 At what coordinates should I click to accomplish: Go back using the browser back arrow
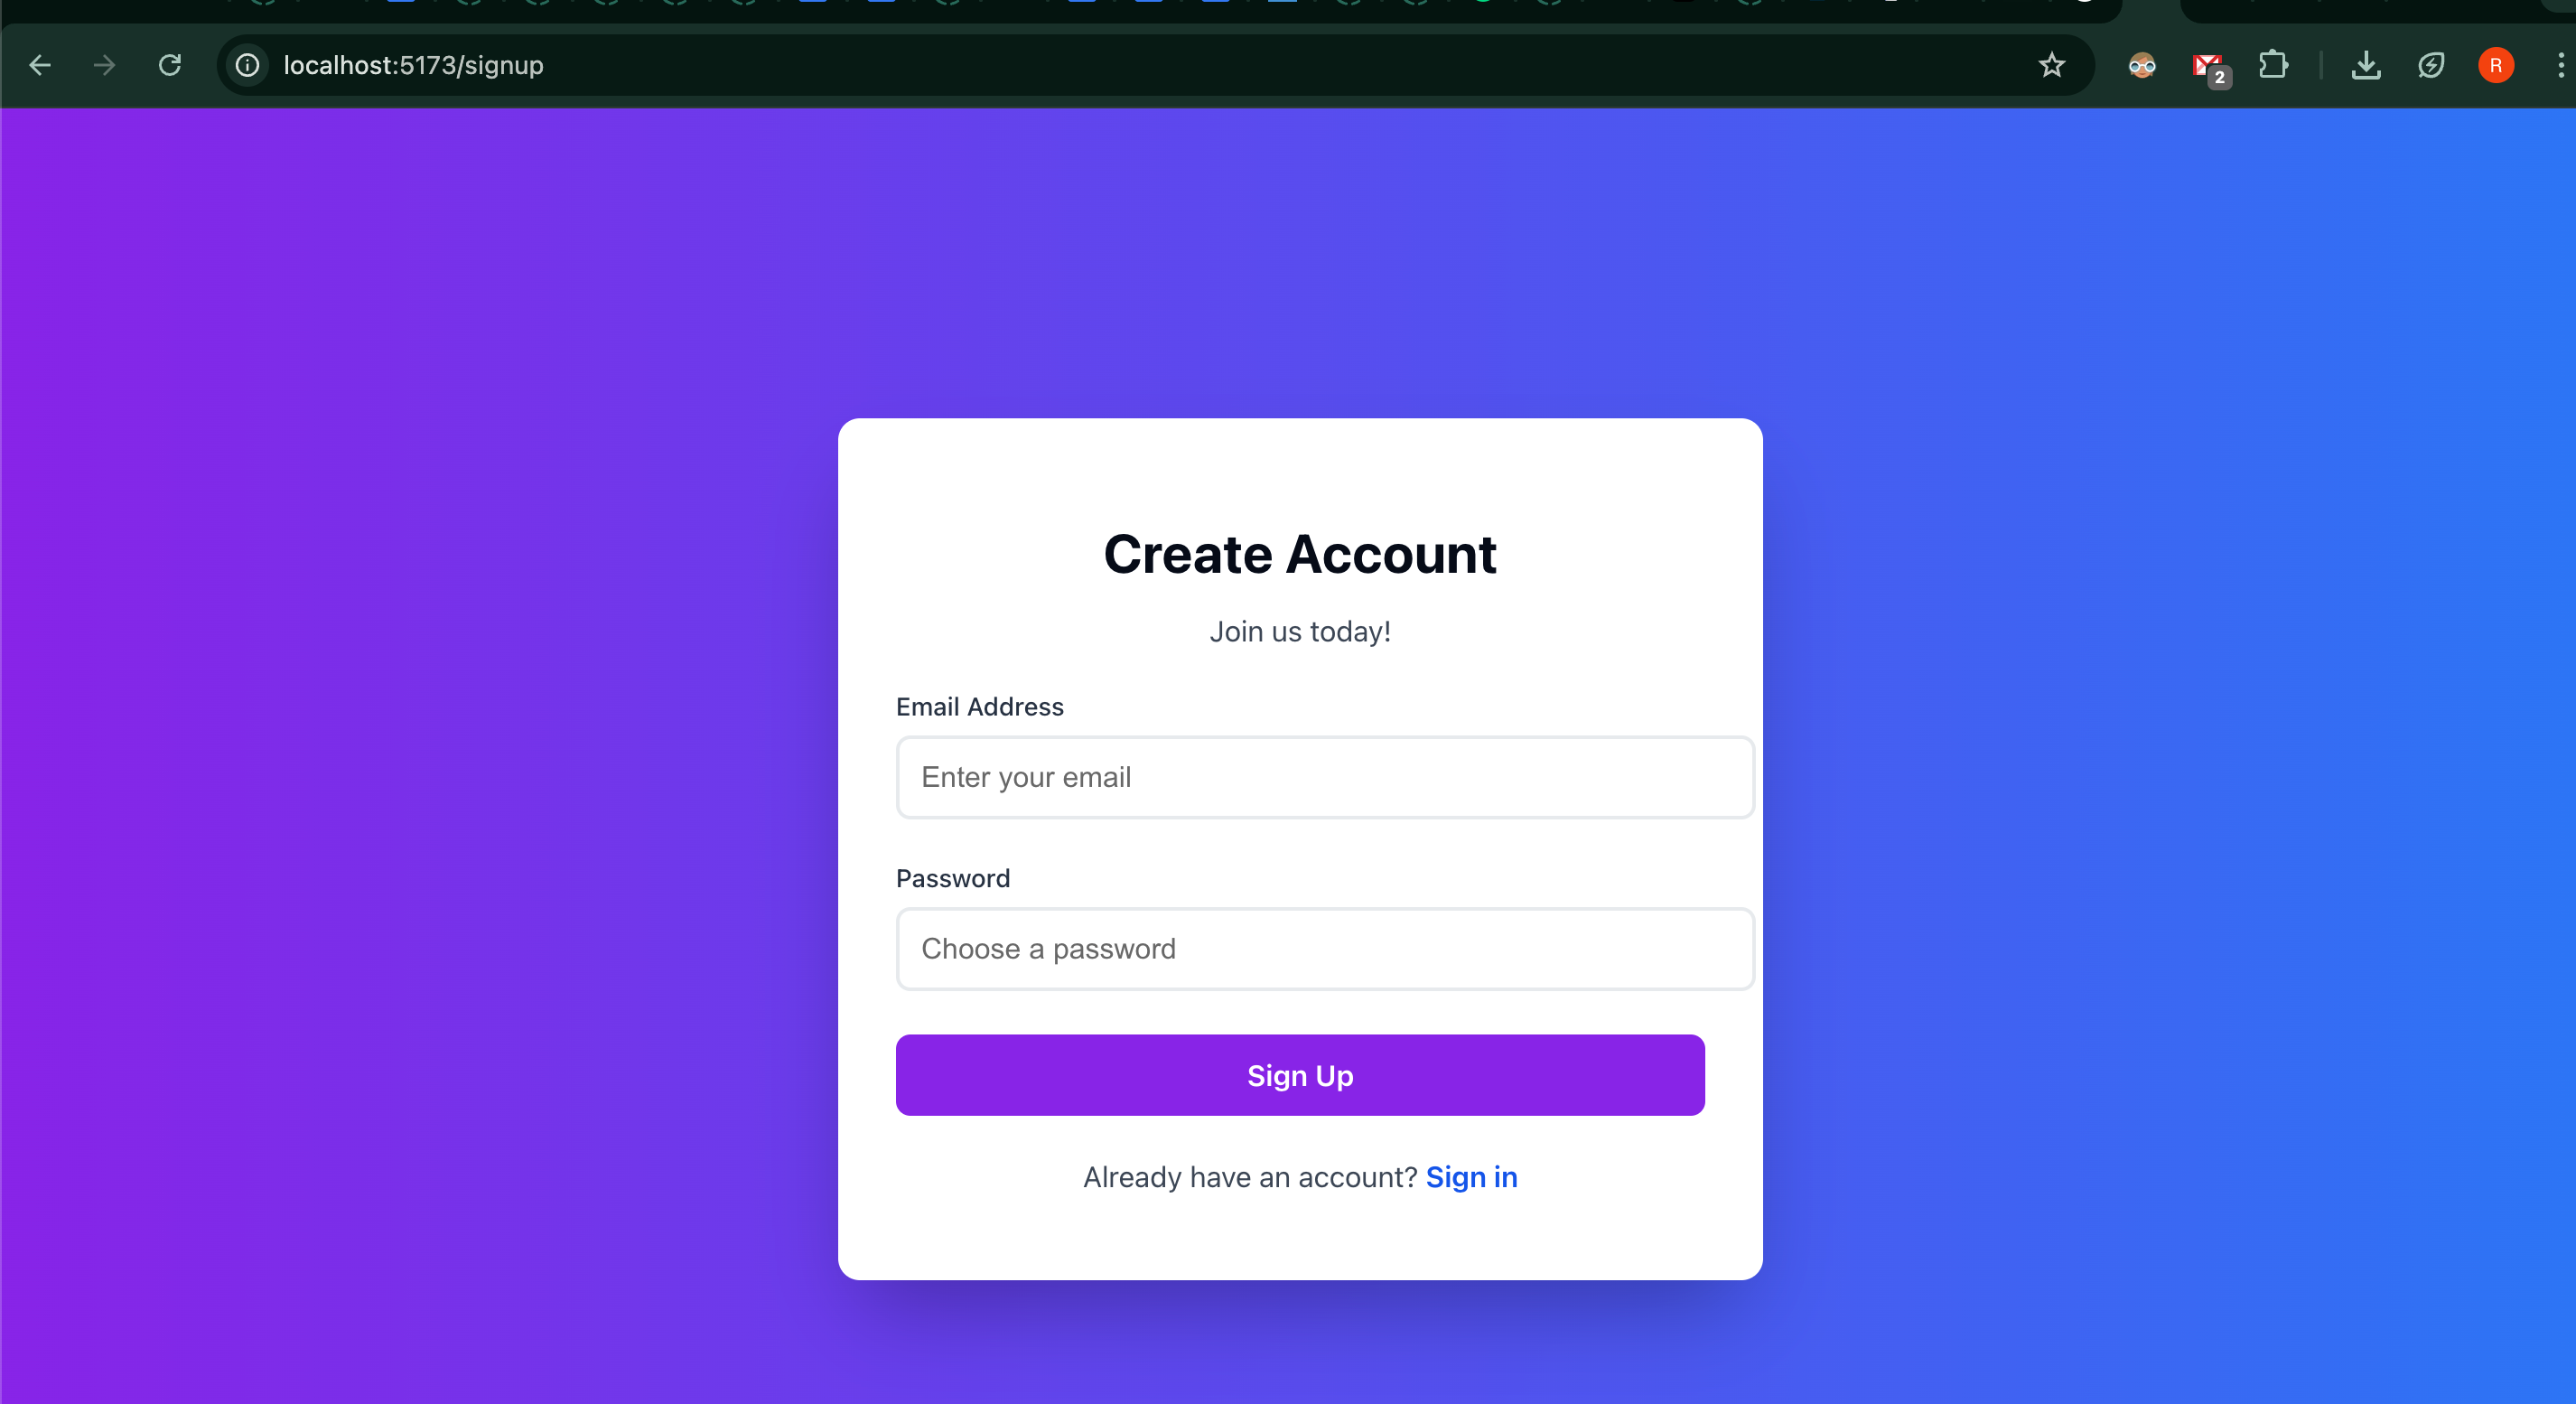[40, 66]
